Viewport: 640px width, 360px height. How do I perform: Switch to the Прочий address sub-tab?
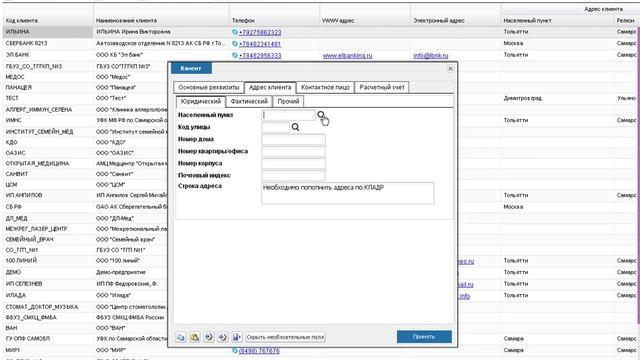pyautogui.click(x=288, y=101)
